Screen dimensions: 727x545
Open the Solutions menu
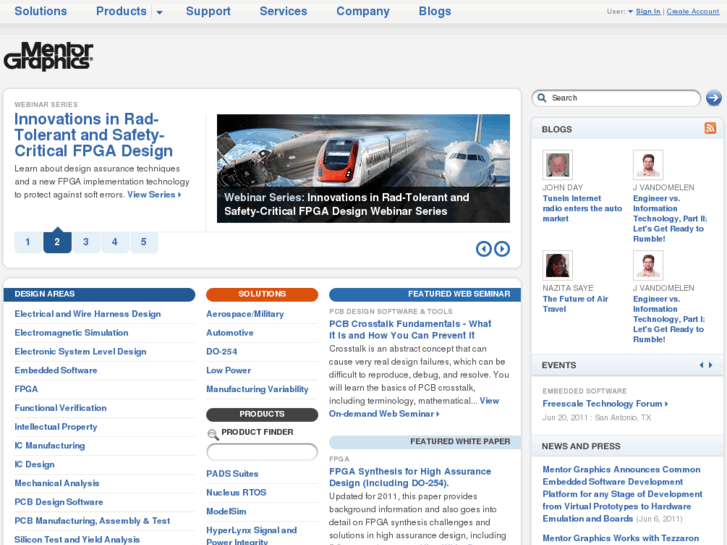tap(41, 11)
